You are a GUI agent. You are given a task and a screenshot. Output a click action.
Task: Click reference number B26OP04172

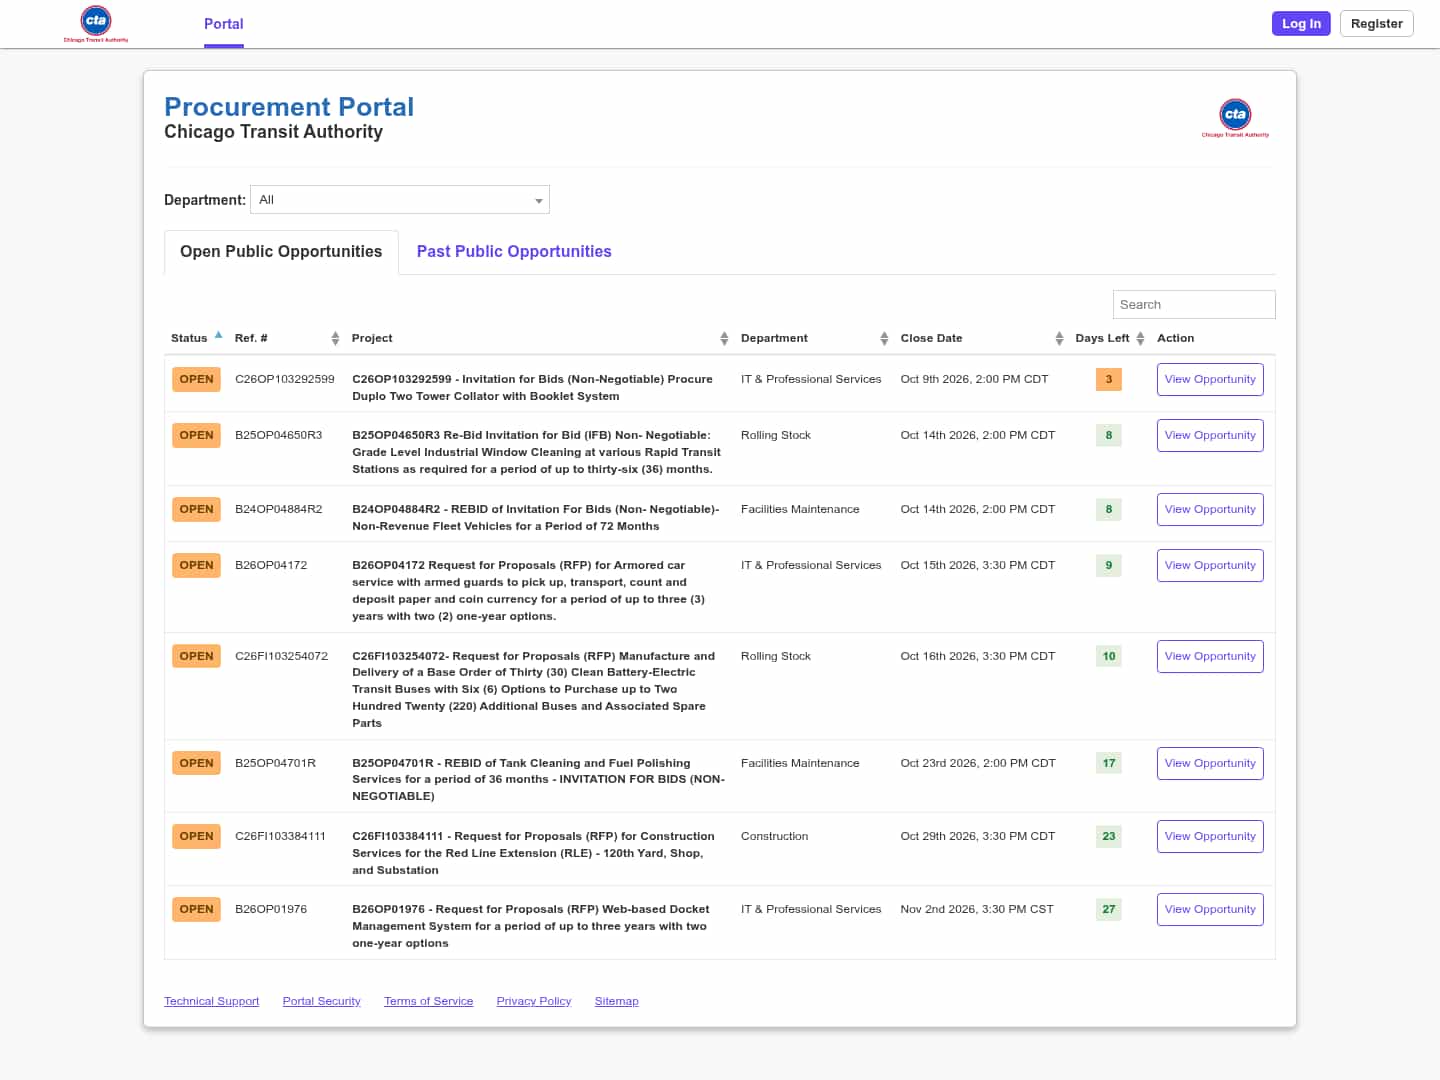[271, 566]
